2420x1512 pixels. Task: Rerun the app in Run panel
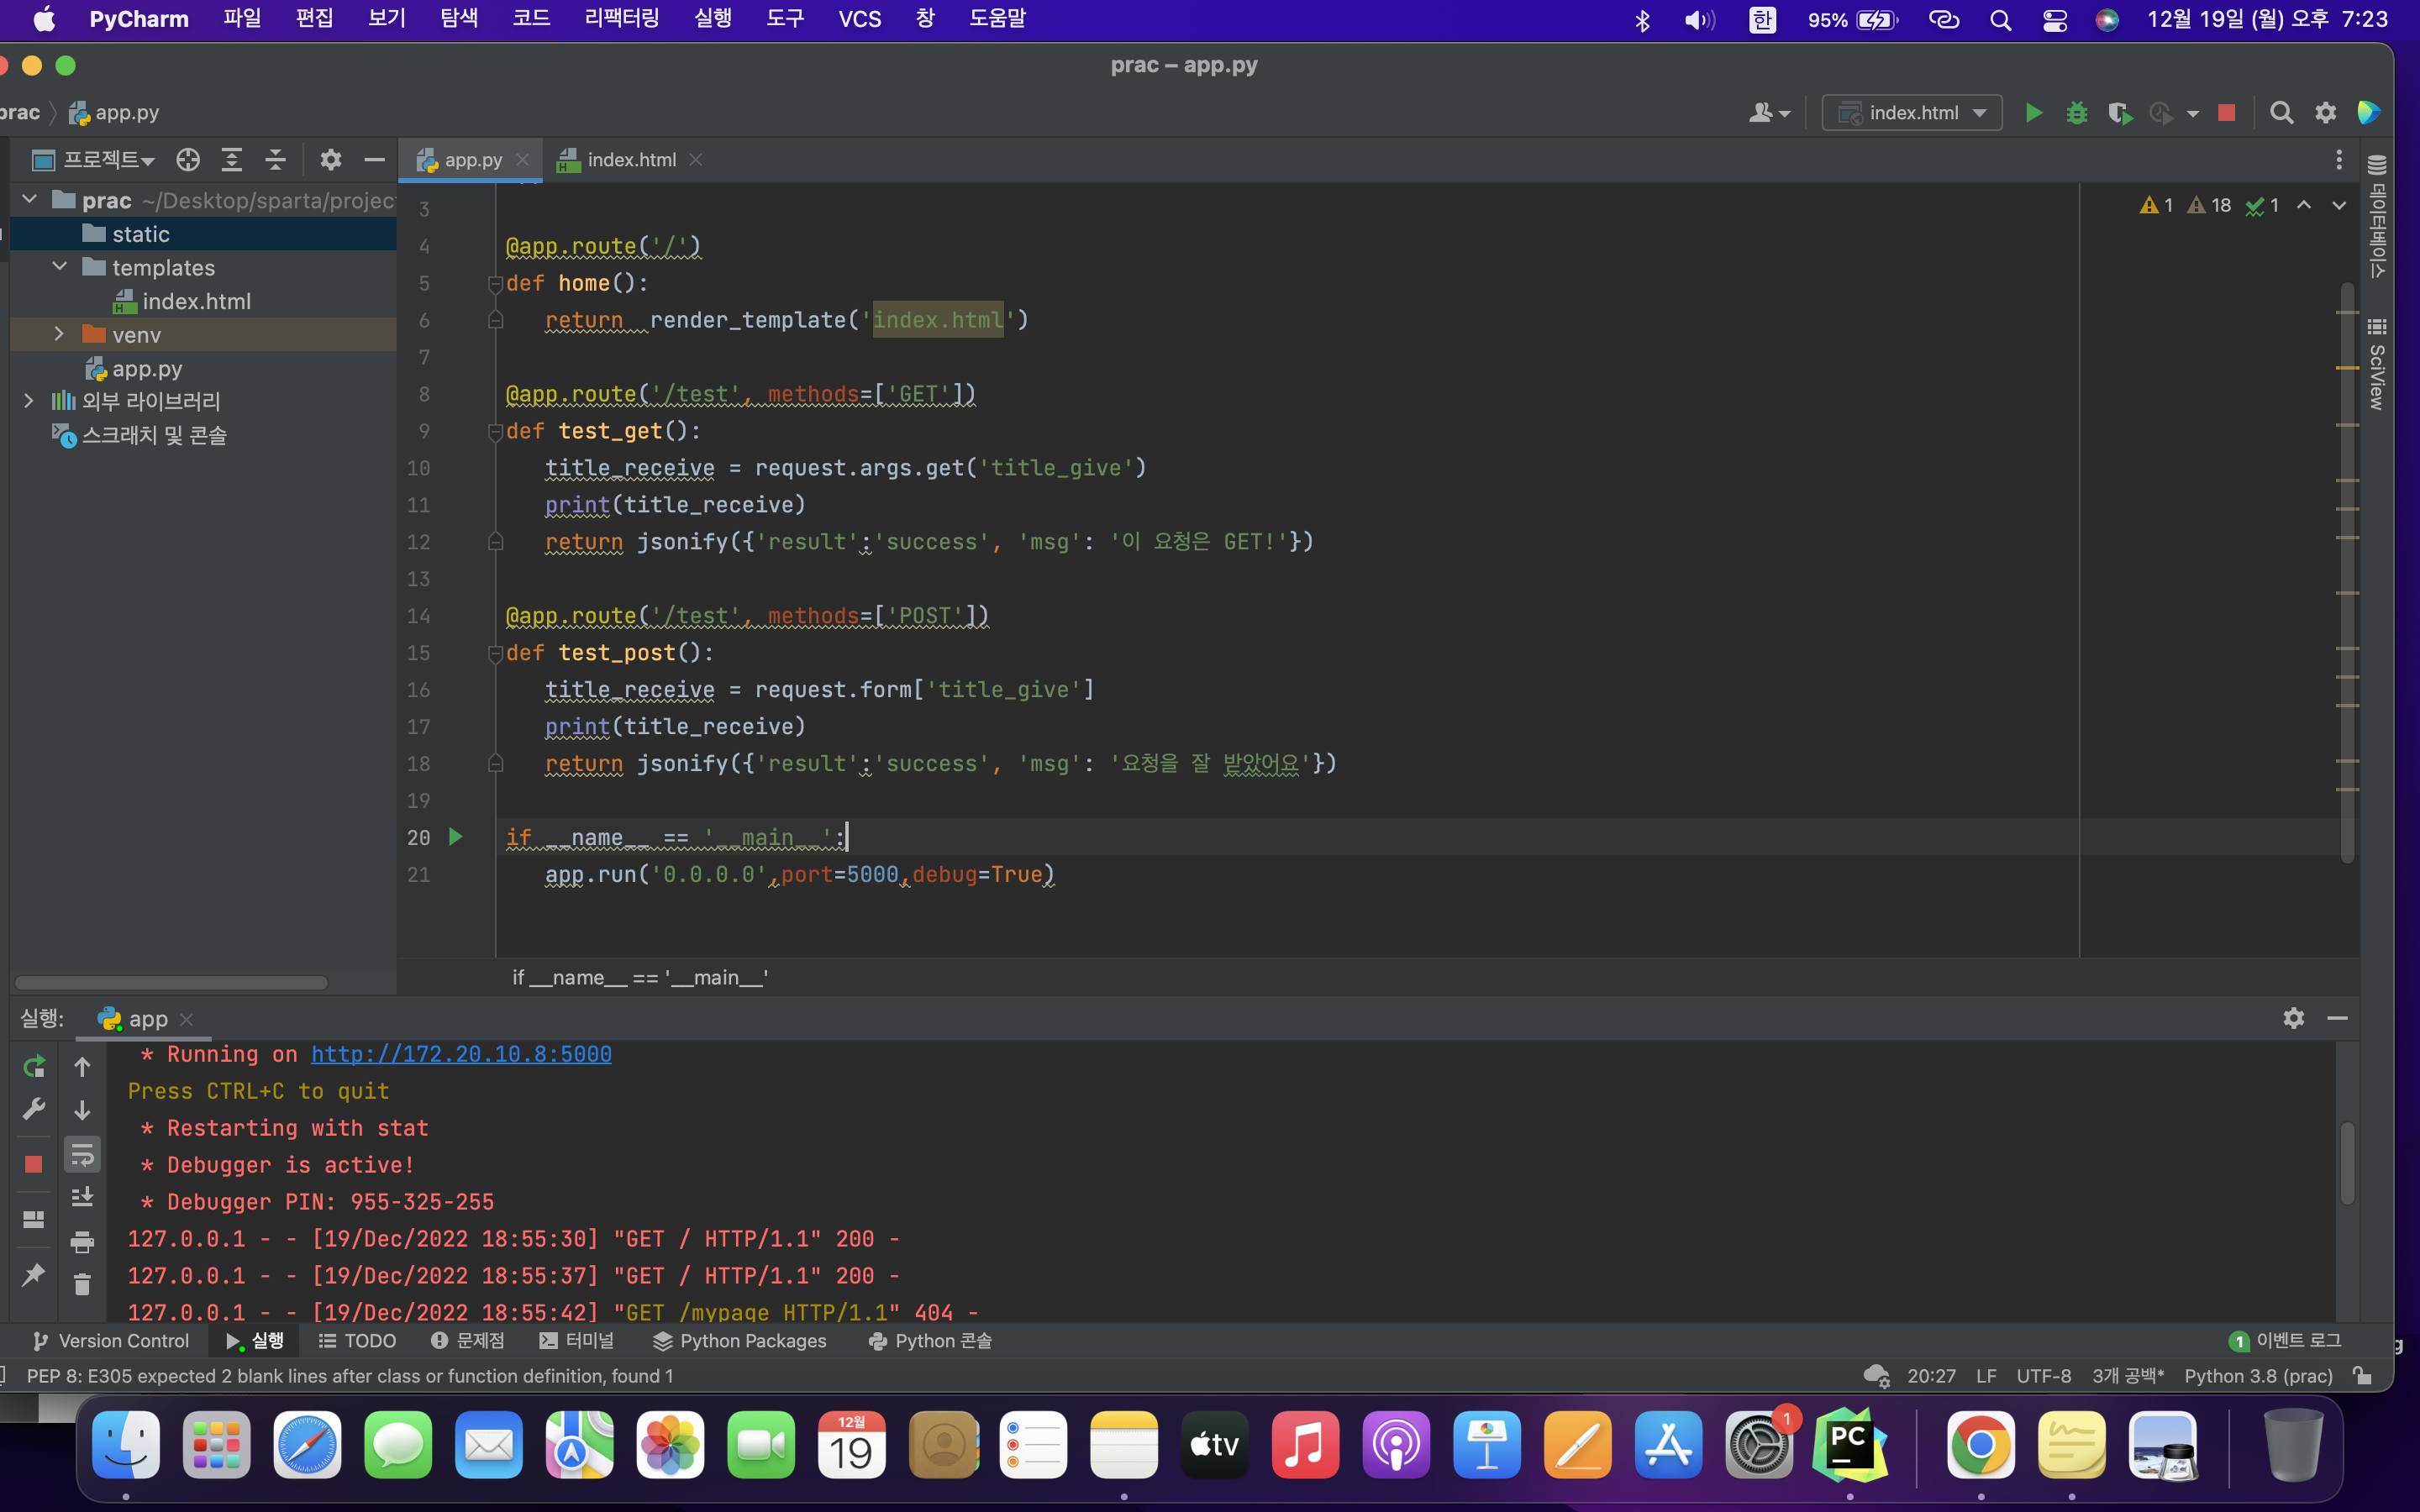point(34,1066)
